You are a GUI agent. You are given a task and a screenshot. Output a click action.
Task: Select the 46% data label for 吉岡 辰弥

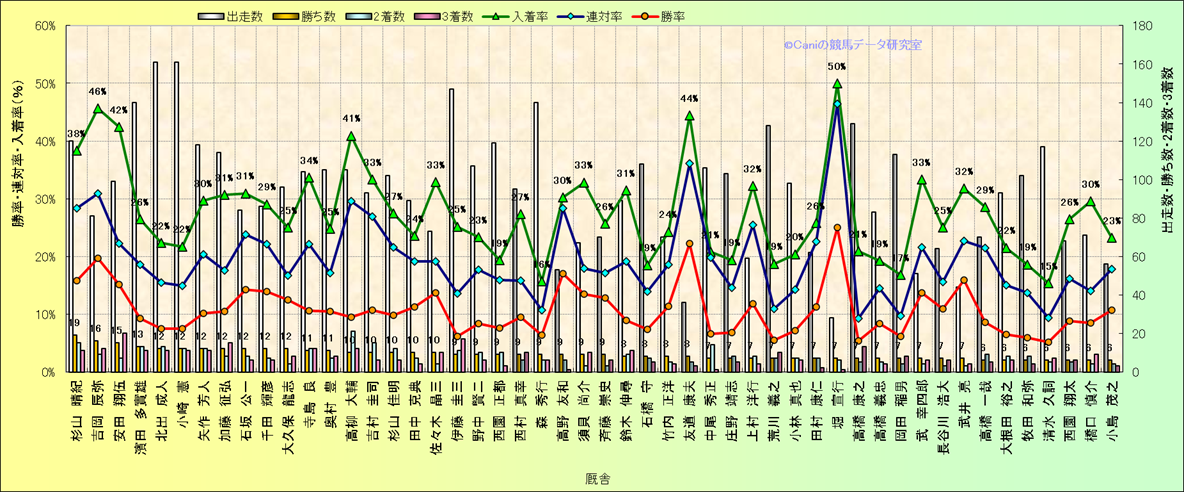[x=97, y=92]
